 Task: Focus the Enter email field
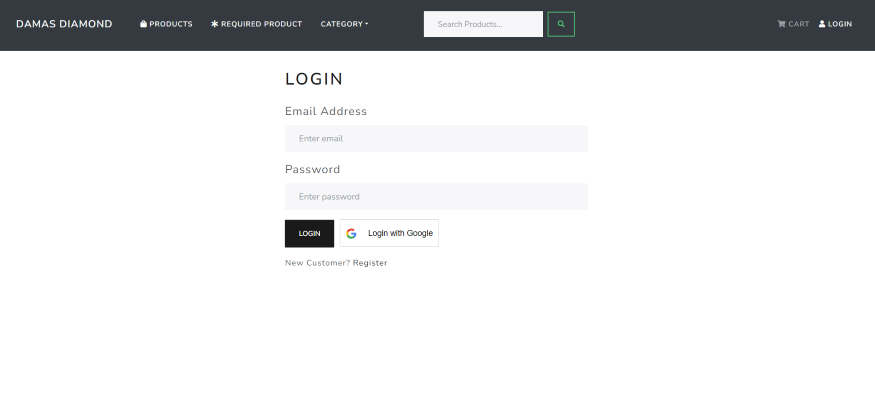coord(436,138)
